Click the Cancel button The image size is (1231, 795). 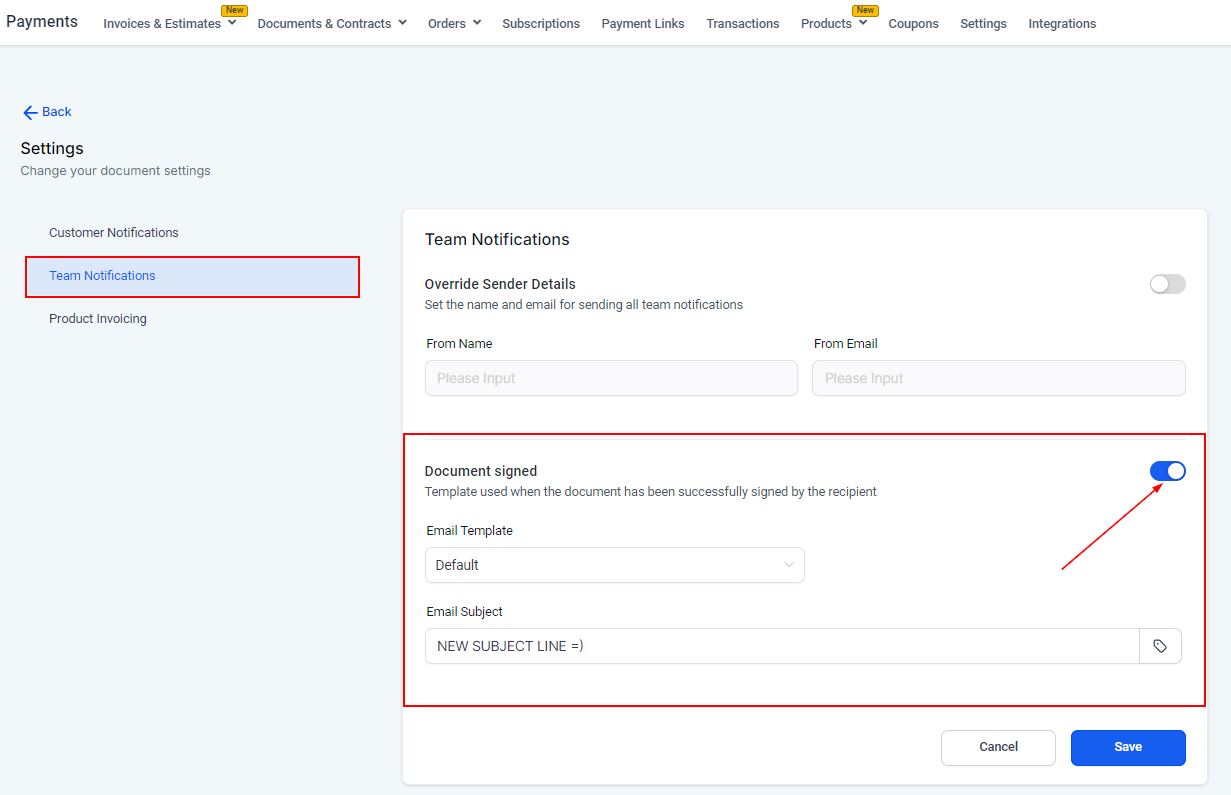point(998,747)
